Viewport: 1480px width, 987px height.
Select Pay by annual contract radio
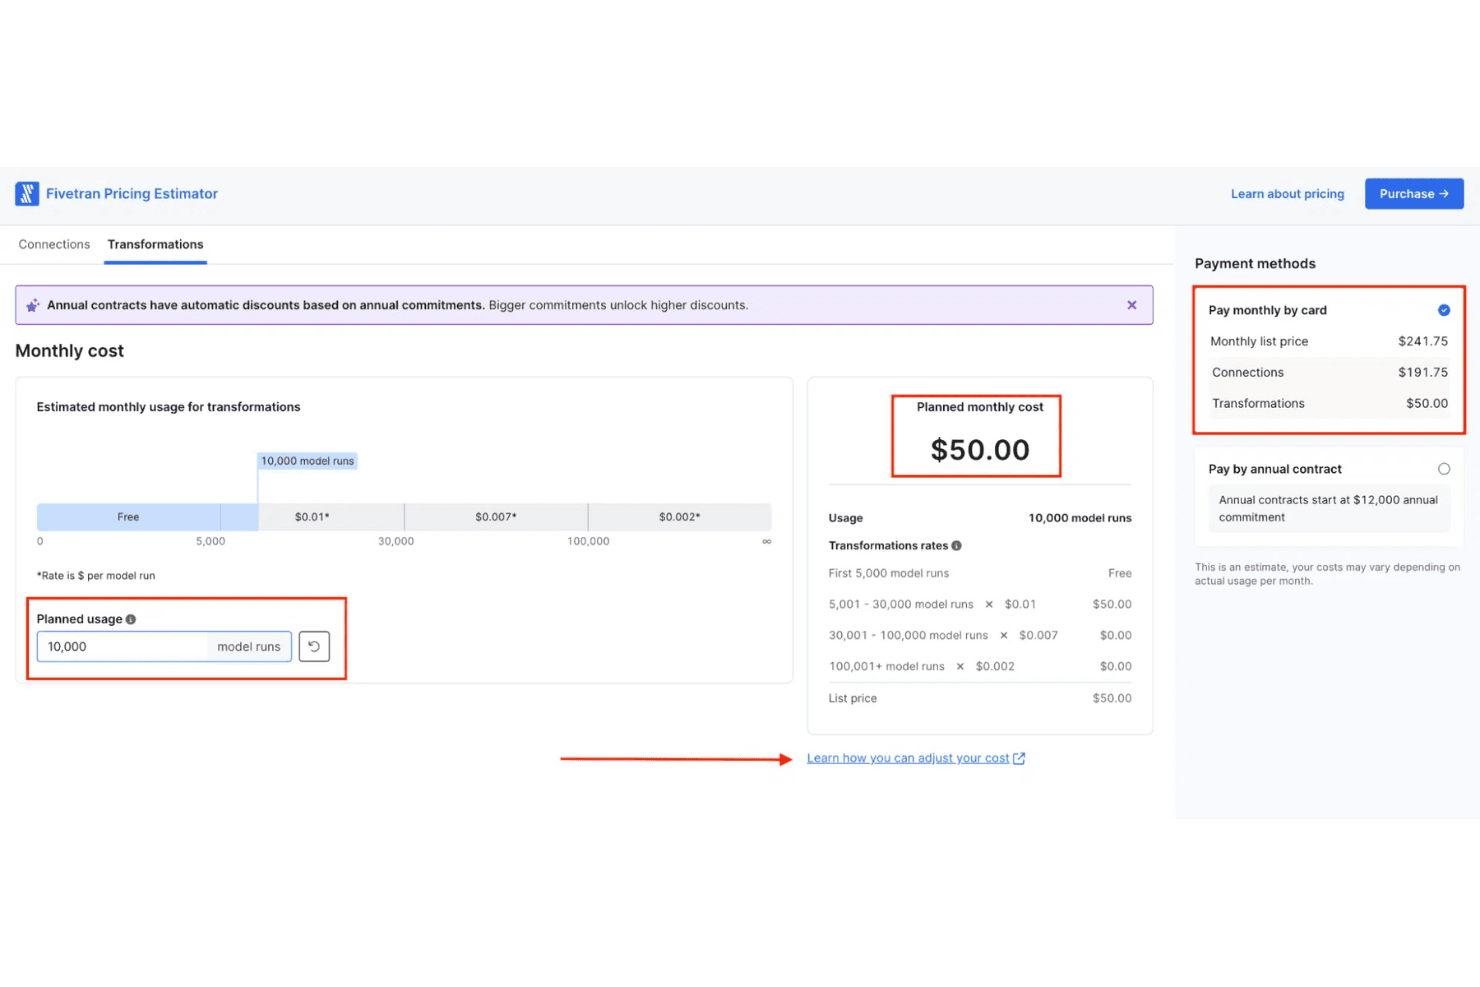[1444, 469]
